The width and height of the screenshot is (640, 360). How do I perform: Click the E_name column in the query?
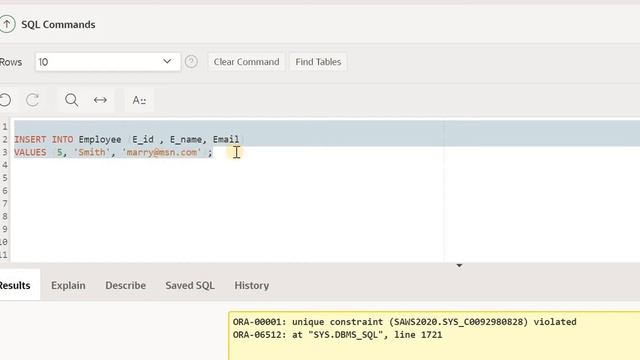click(186, 140)
